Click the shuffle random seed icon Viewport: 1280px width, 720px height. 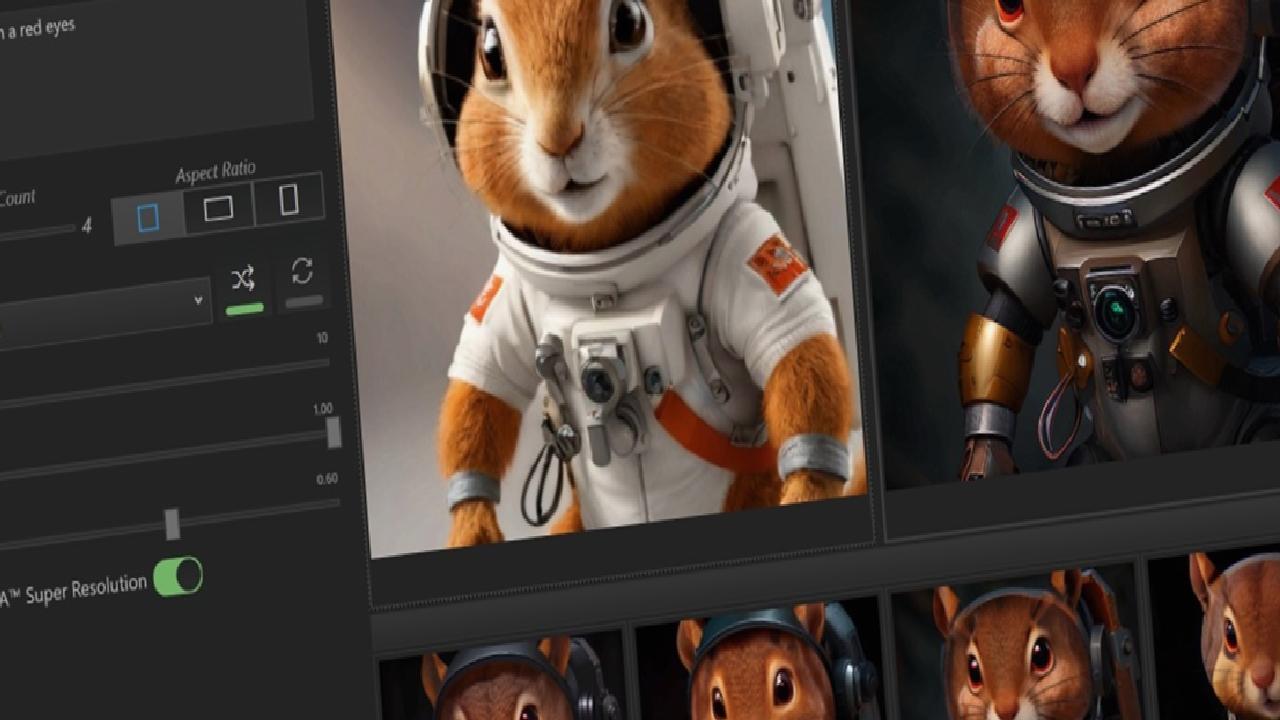pyautogui.click(x=243, y=279)
